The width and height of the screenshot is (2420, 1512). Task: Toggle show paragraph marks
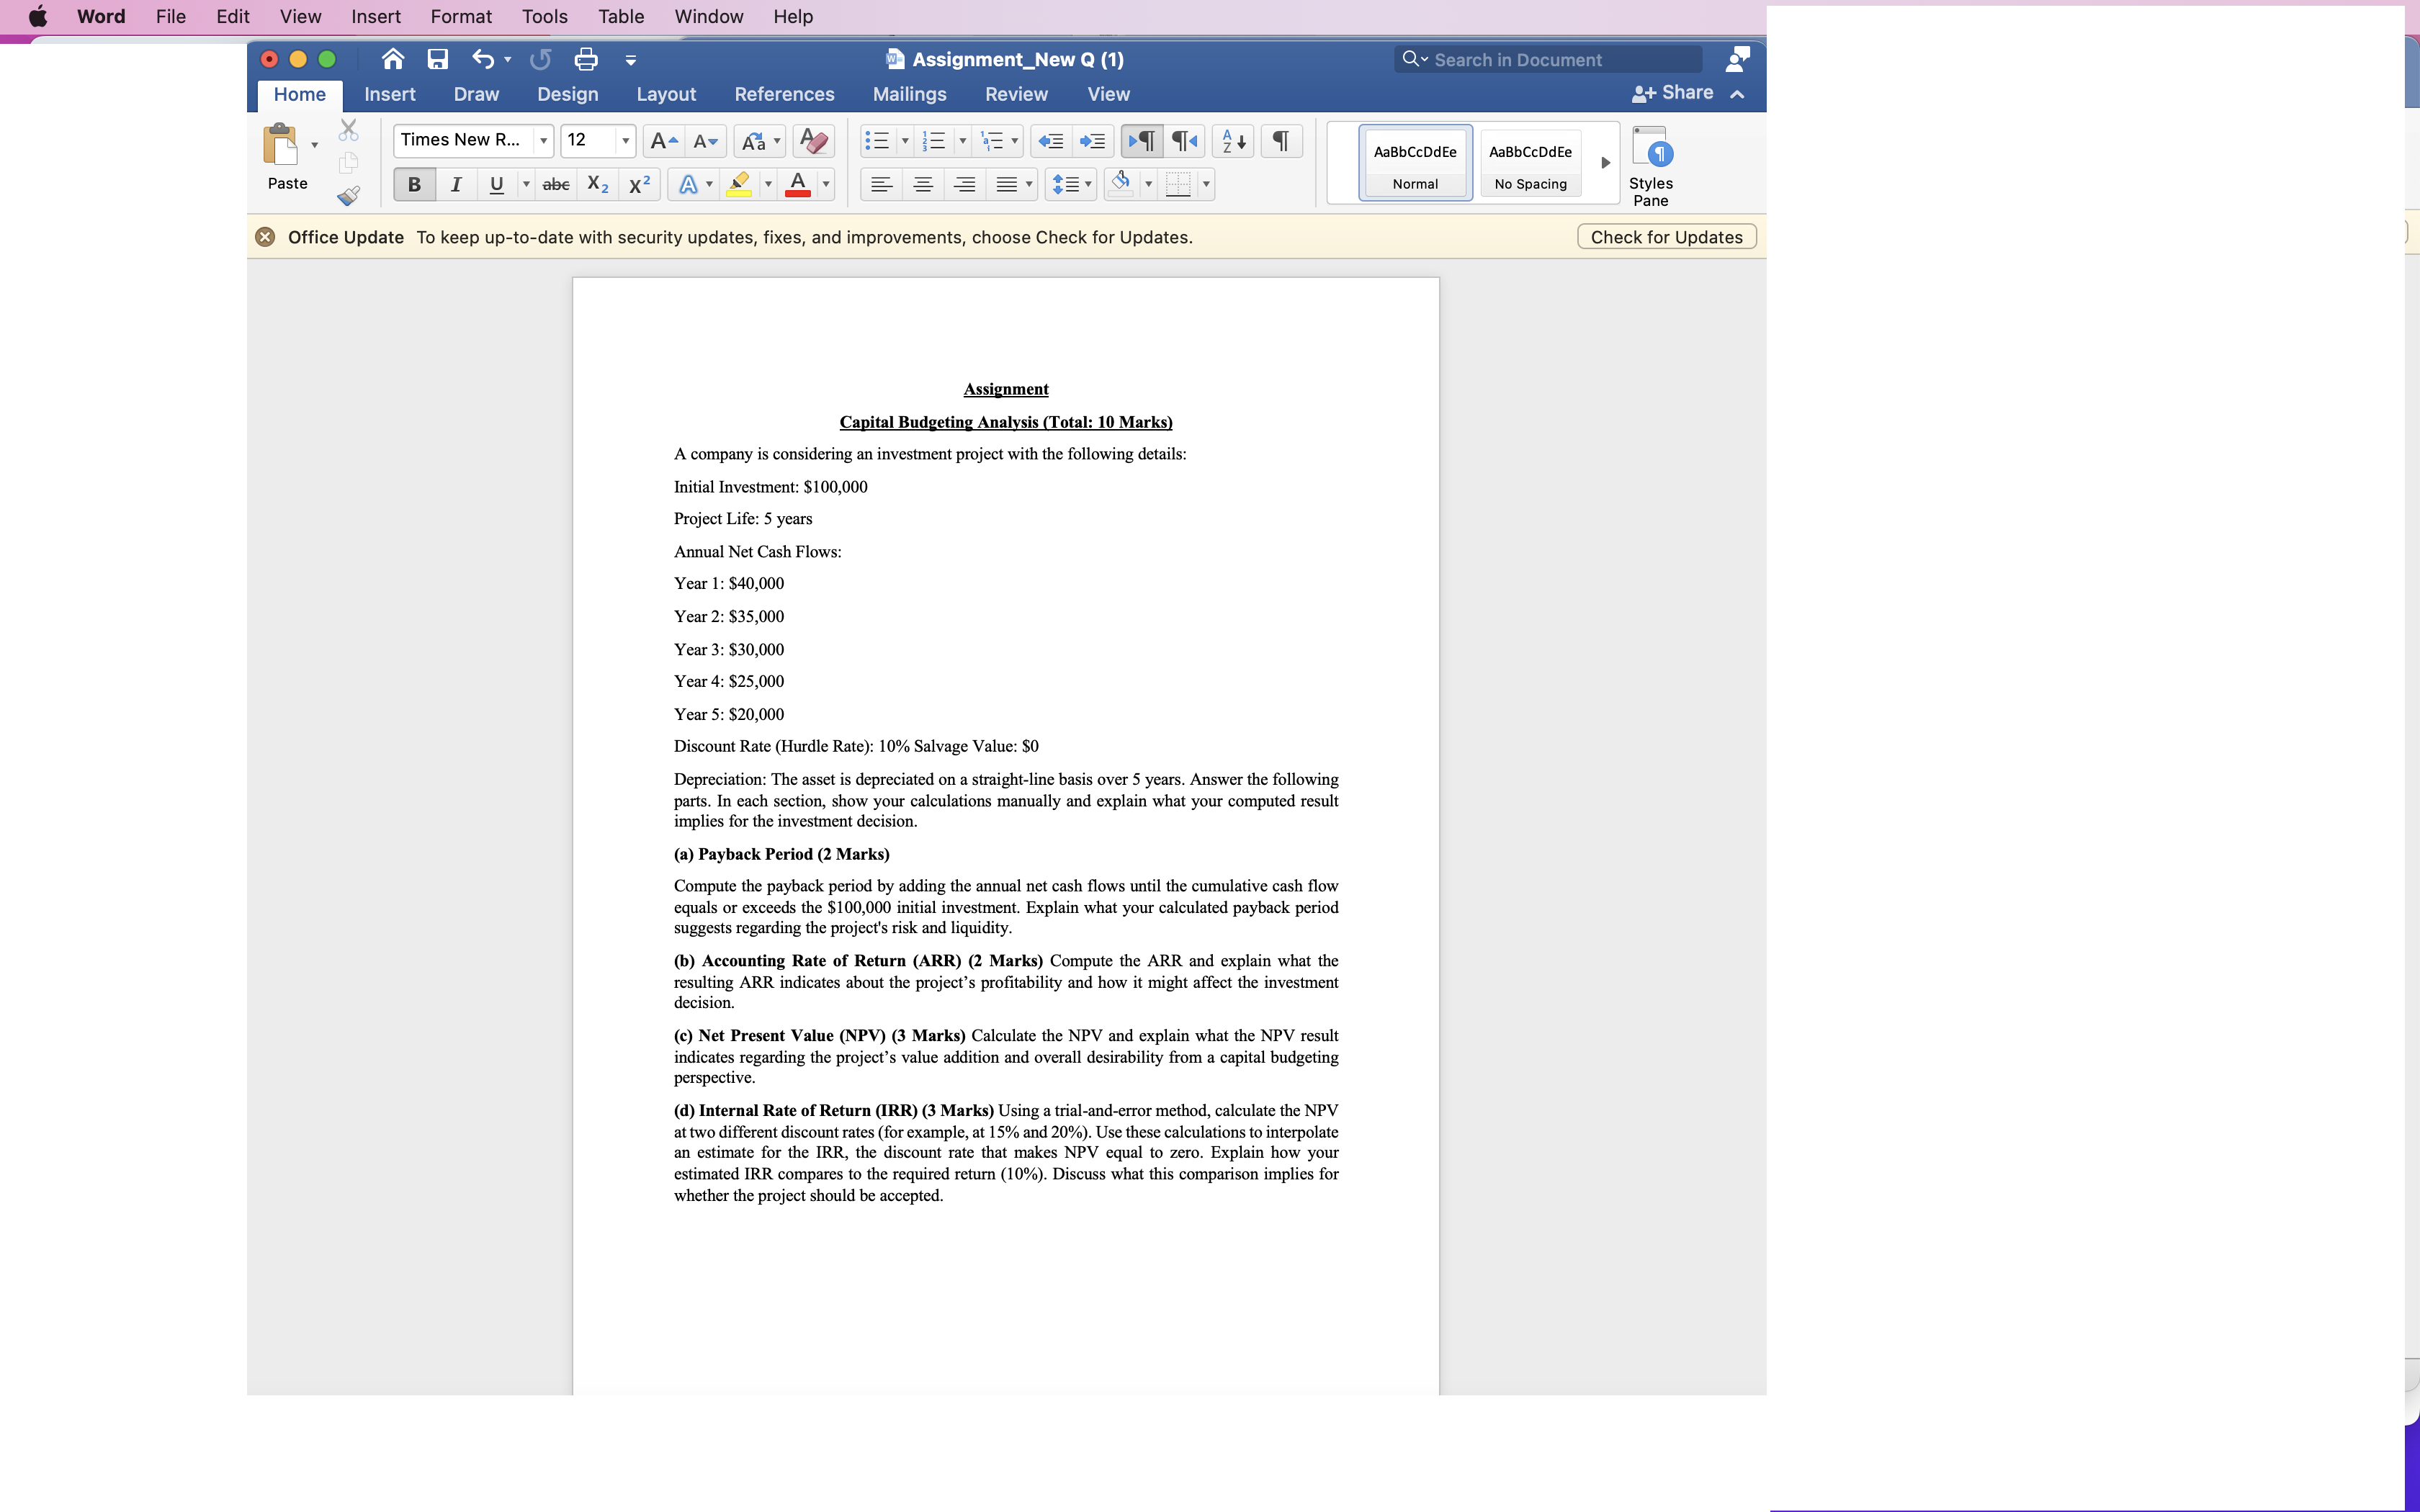coord(1281,140)
